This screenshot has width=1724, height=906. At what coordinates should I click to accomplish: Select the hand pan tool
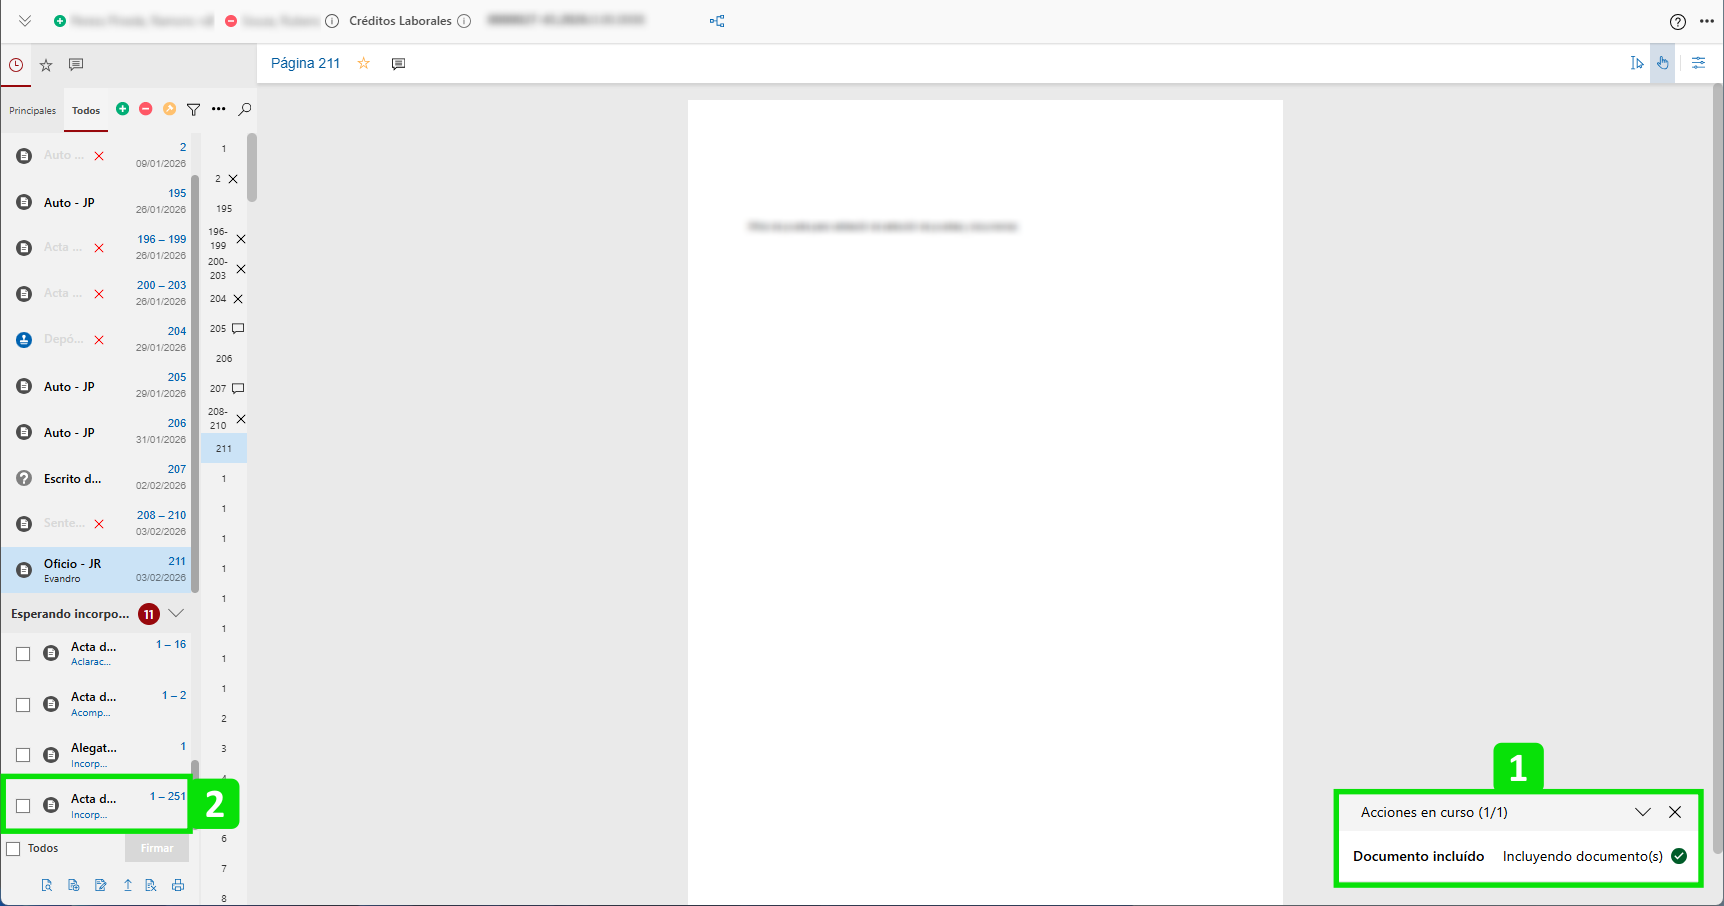(1662, 63)
